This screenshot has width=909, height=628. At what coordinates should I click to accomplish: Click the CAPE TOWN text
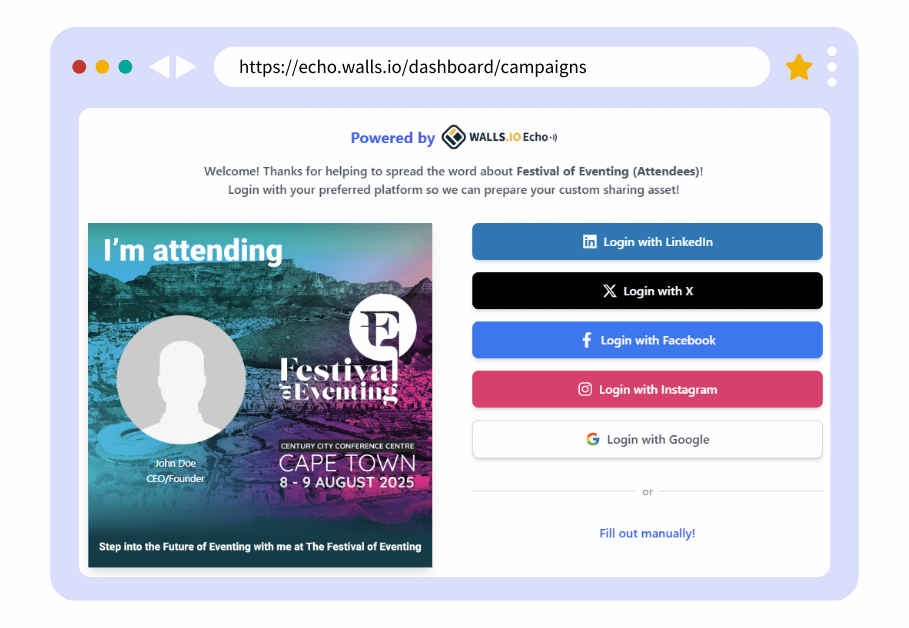coord(347,463)
